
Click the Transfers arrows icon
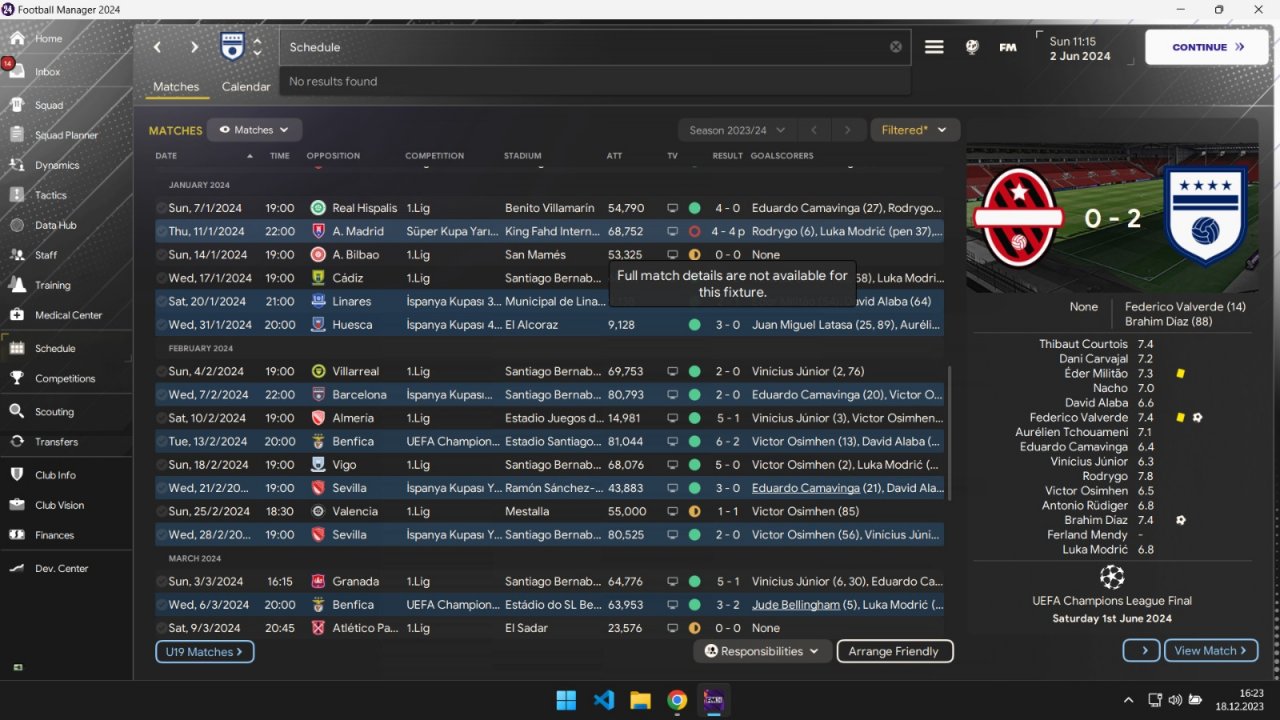coord(17,441)
